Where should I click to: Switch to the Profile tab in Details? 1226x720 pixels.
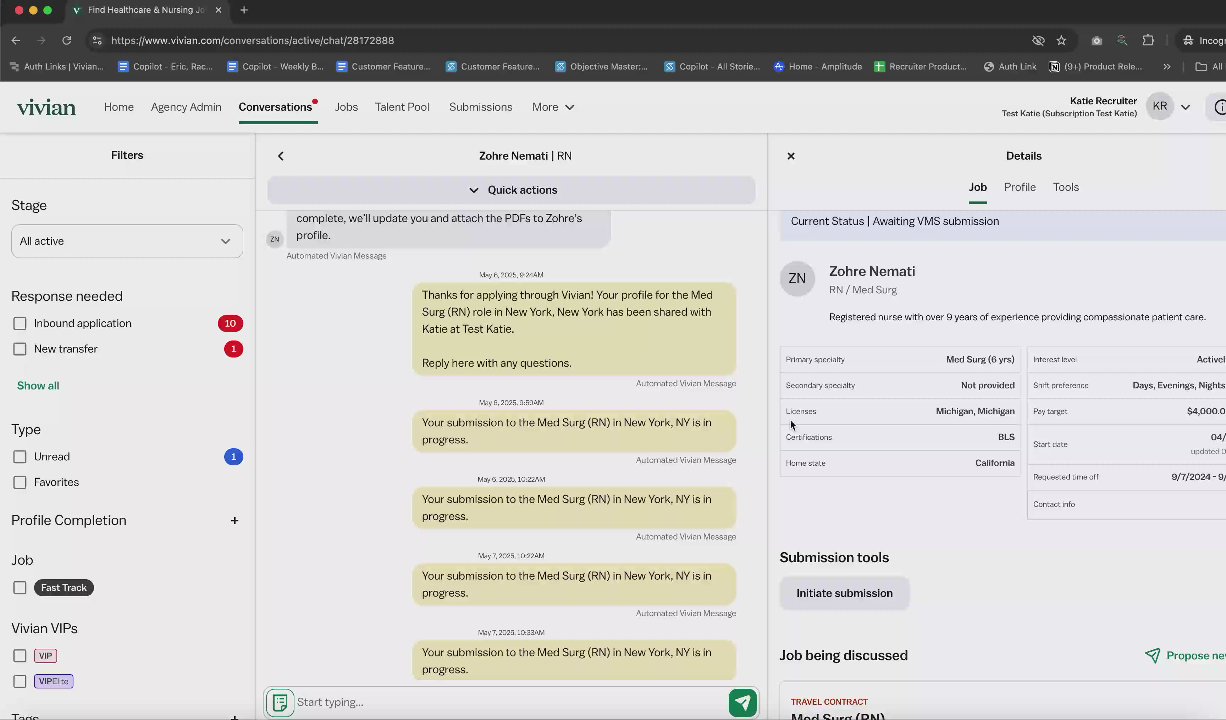point(1020,187)
